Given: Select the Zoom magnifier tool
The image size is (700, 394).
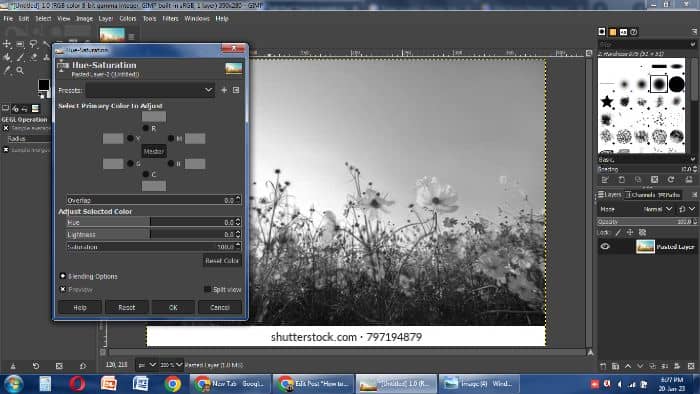Looking at the screenshot, I should pos(20,70).
